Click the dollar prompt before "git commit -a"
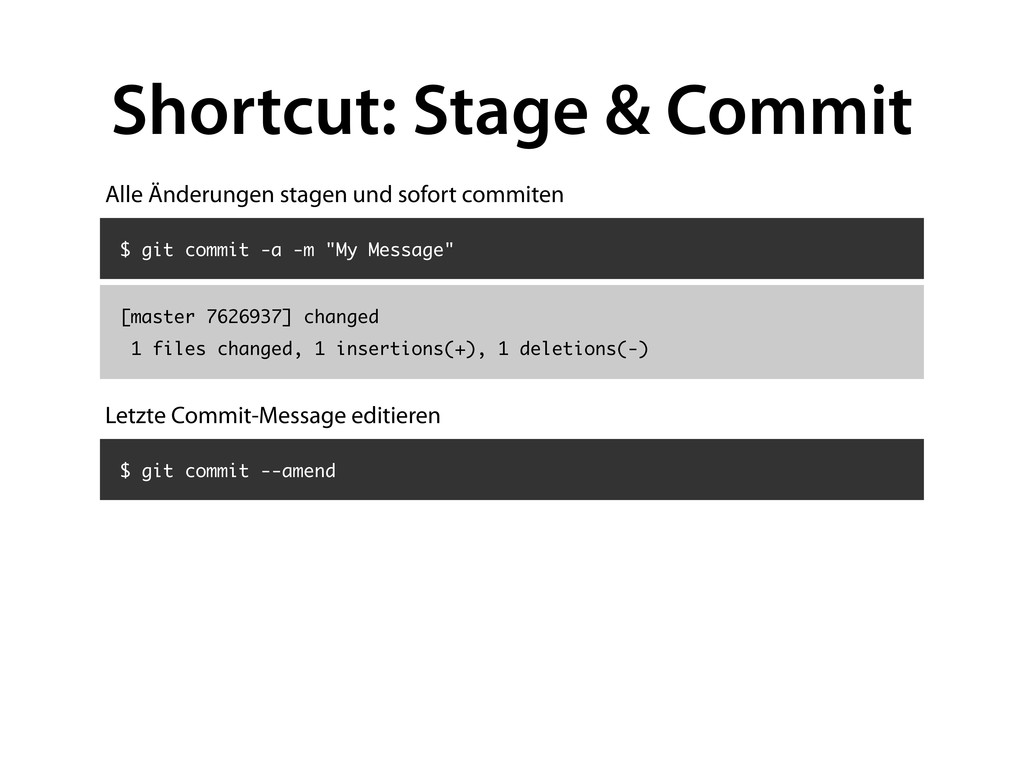Image resolution: width=1024 pixels, height=768 pixels. [125, 249]
